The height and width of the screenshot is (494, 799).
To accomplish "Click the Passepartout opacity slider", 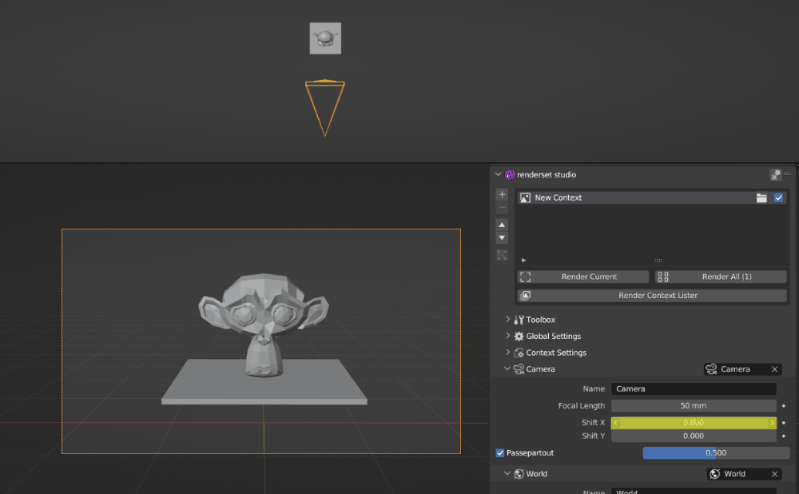I will (708, 453).
